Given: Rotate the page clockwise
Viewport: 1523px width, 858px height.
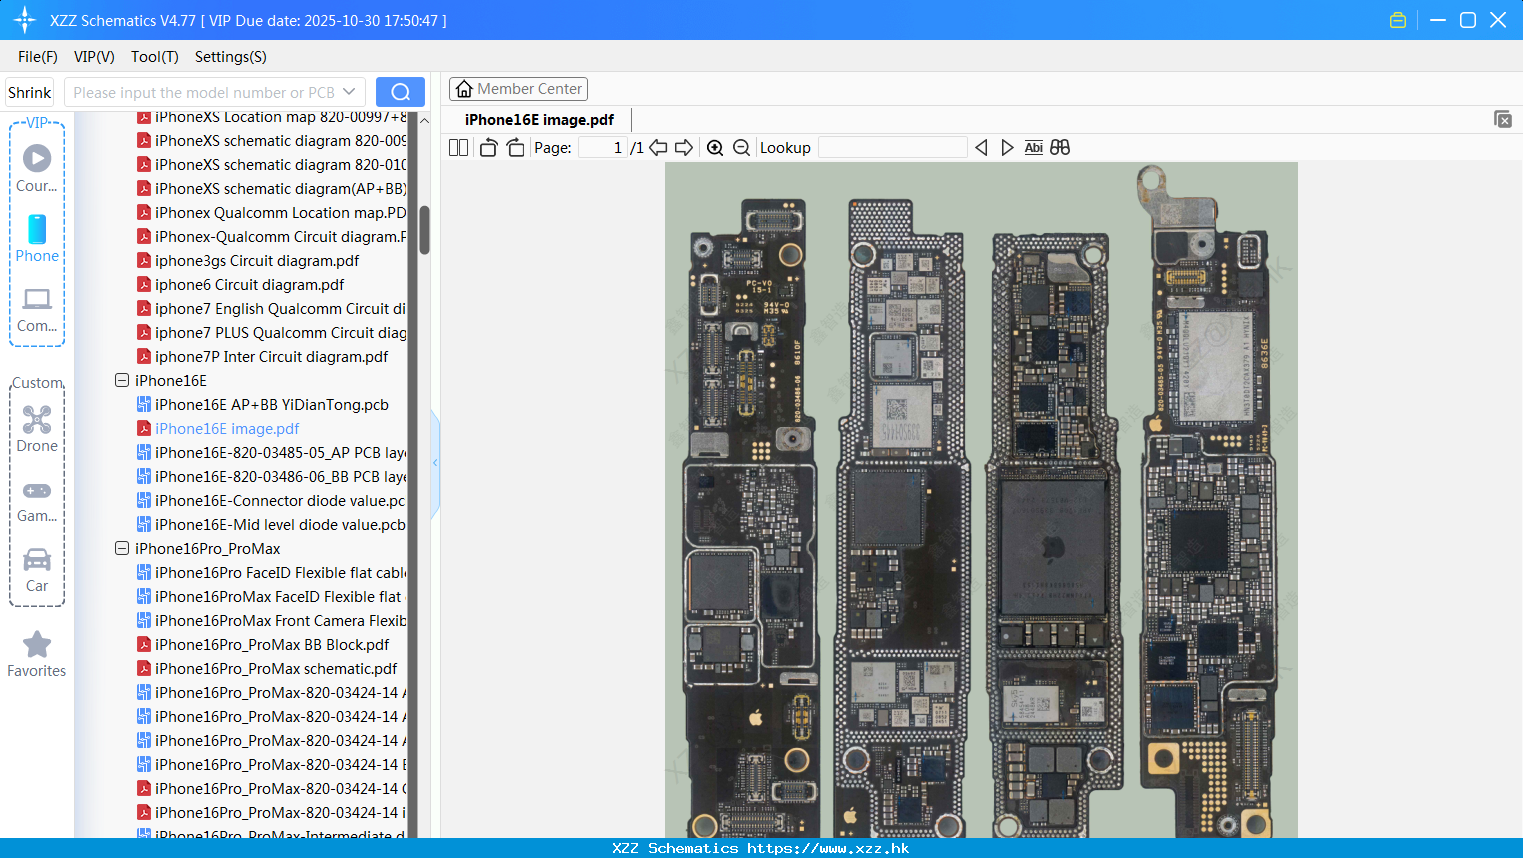Looking at the screenshot, I should (x=515, y=148).
